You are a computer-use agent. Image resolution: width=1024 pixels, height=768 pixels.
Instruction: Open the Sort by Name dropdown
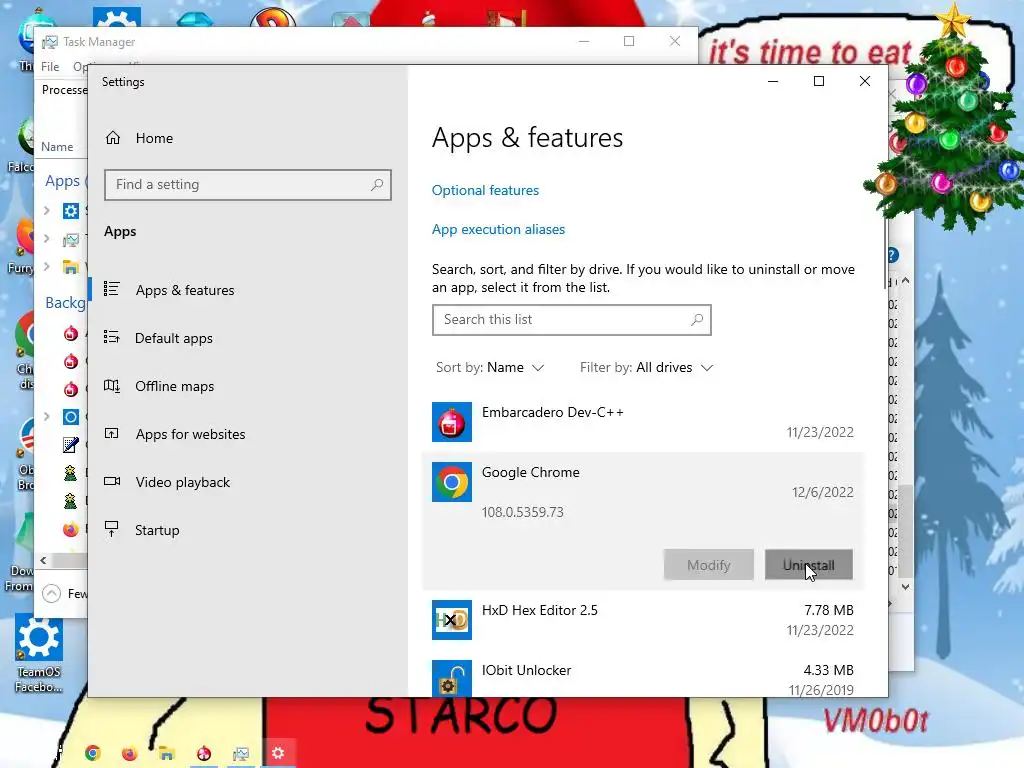pos(490,368)
